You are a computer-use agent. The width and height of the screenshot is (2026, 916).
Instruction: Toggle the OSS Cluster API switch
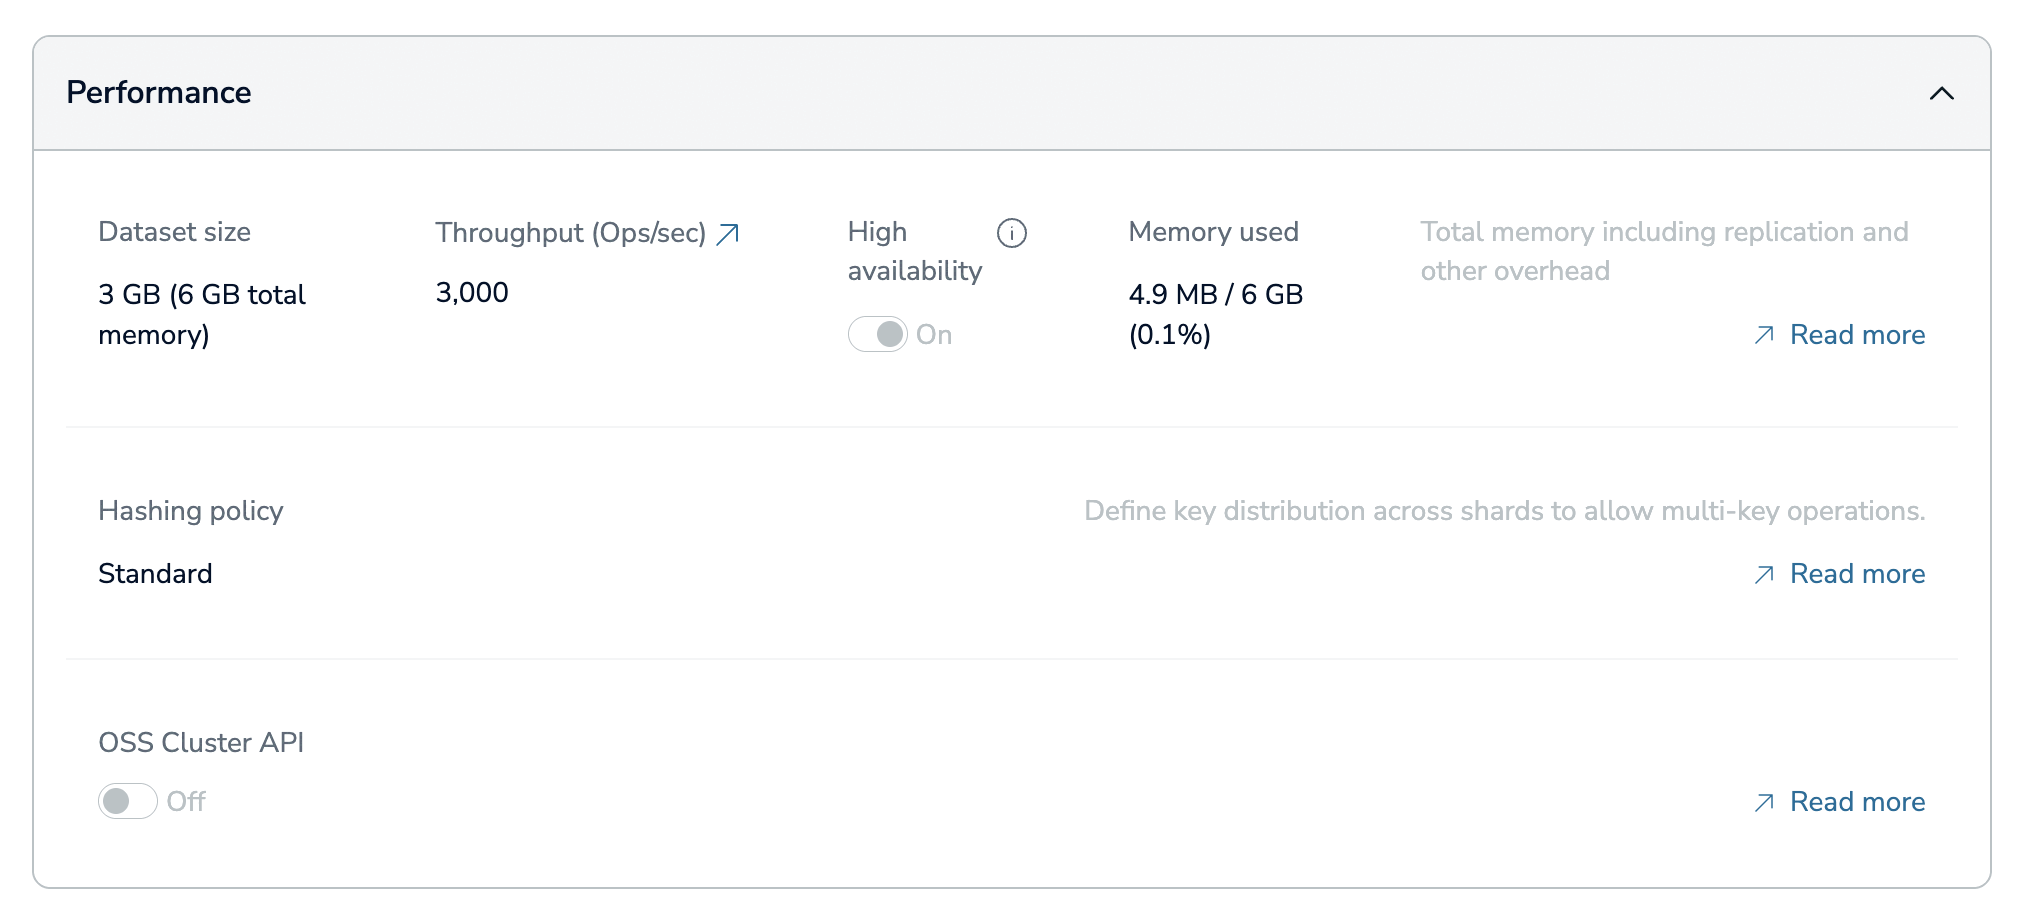[128, 801]
